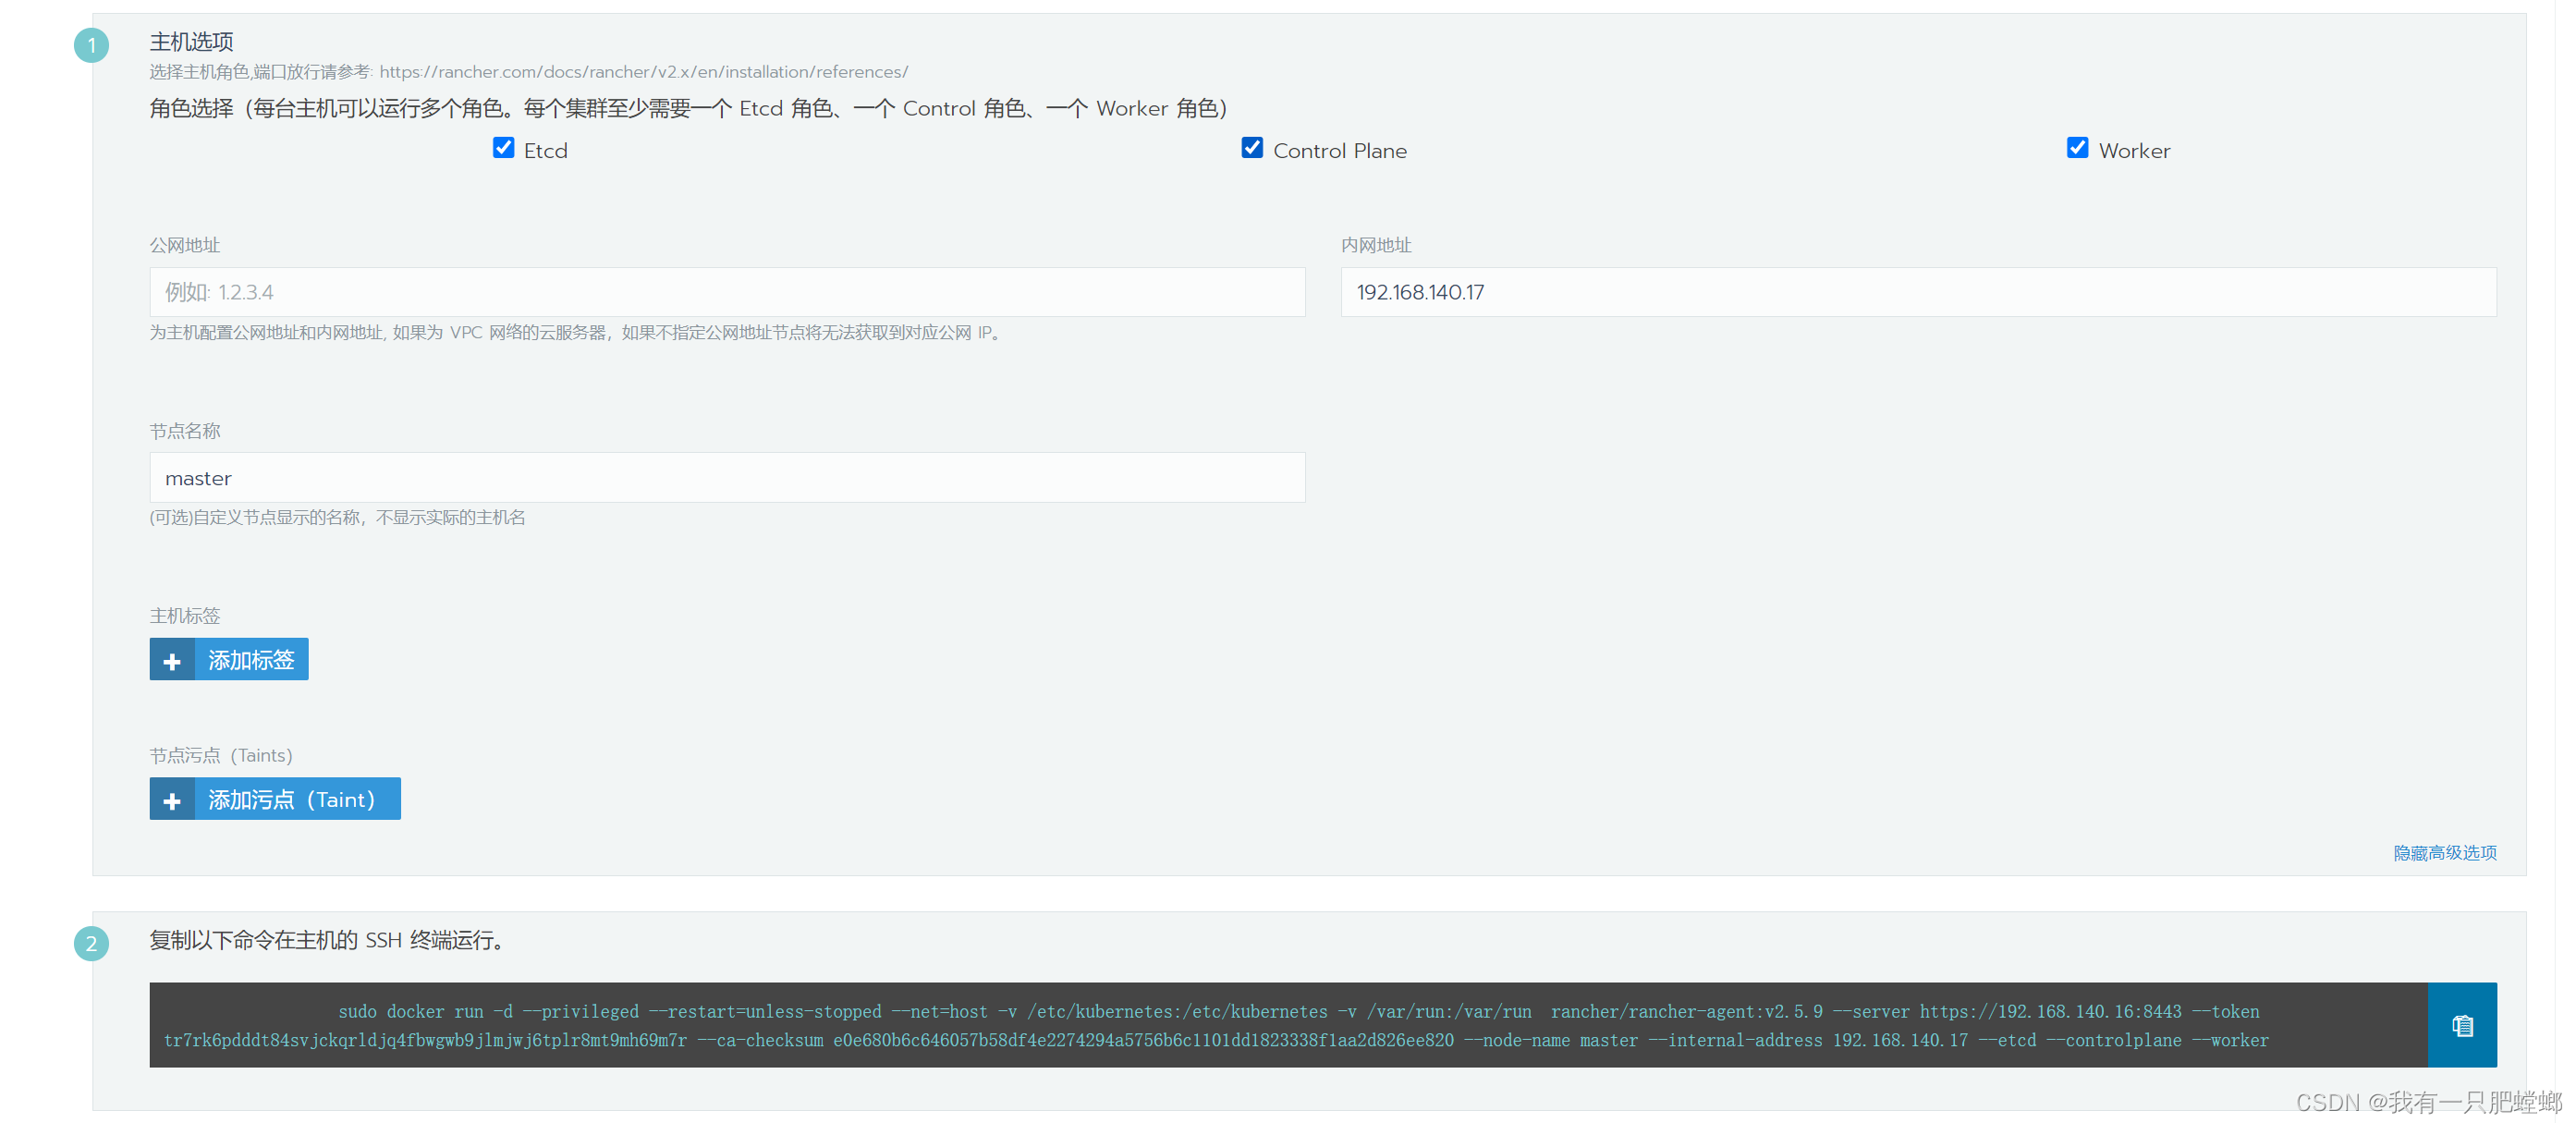Click the 主机标签 label
Viewport: 2576px width, 1123px height.
pyautogui.click(x=185, y=616)
